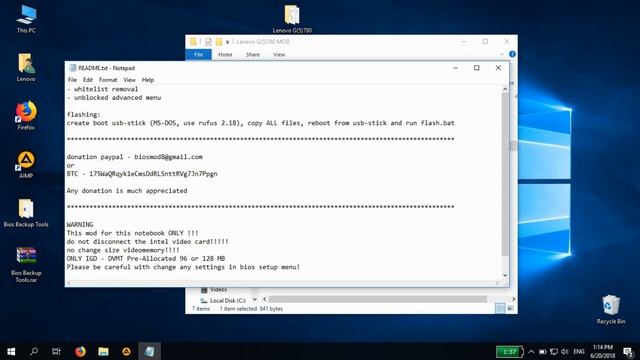
Task: Show hidden system tray icons
Action: click(531, 351)
